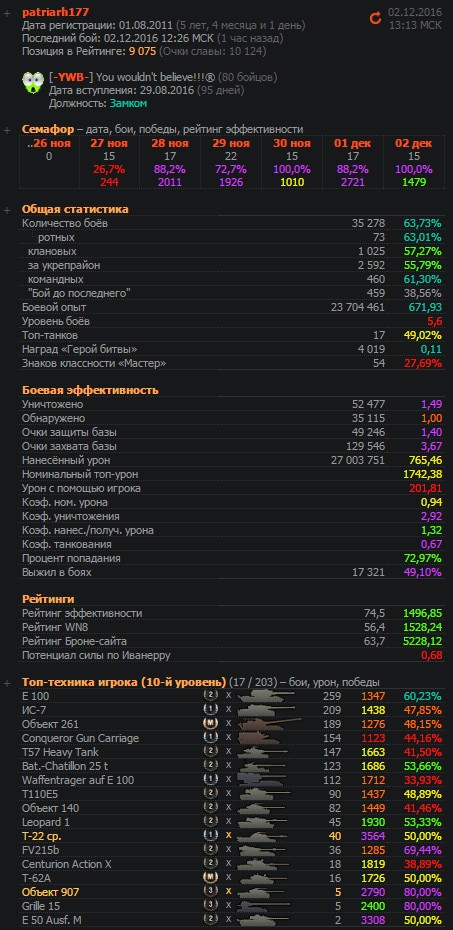Open the Топ-техника игрока (10-й уровень) heading
Screen dimensions: 453x930
tap(124, 681)
